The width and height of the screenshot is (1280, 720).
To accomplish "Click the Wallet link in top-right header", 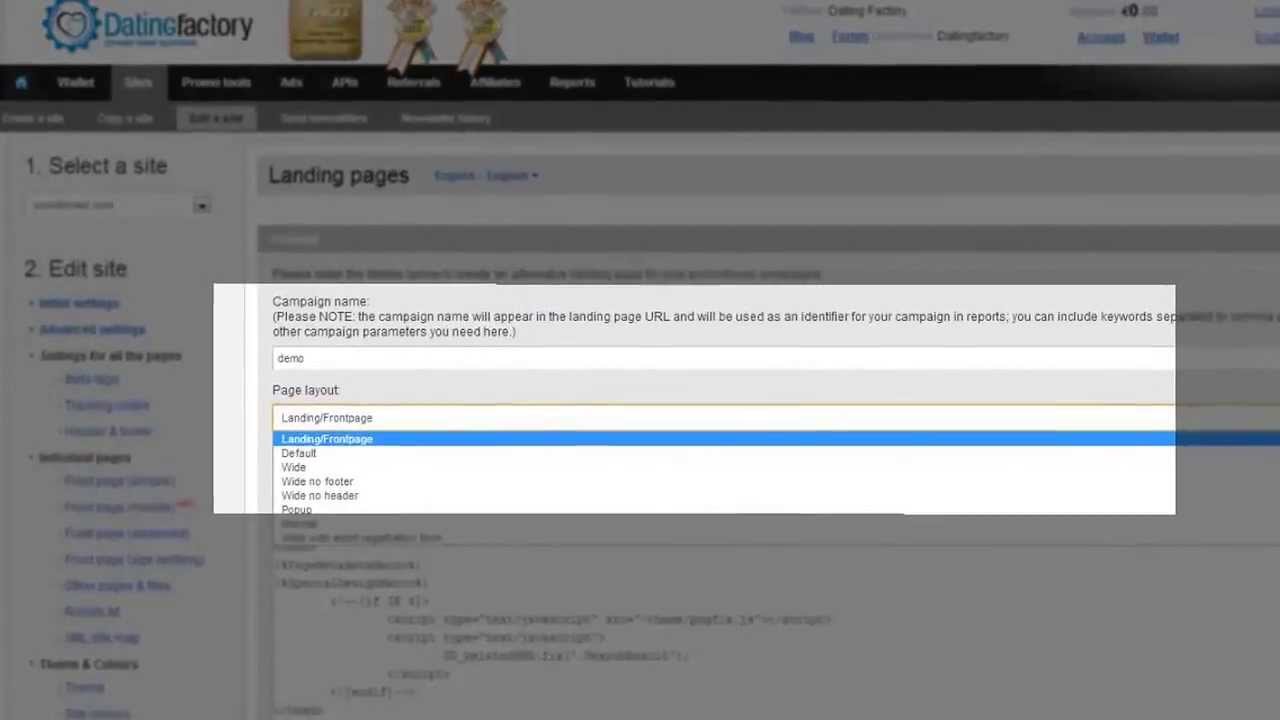I will tap(1161, 38).
